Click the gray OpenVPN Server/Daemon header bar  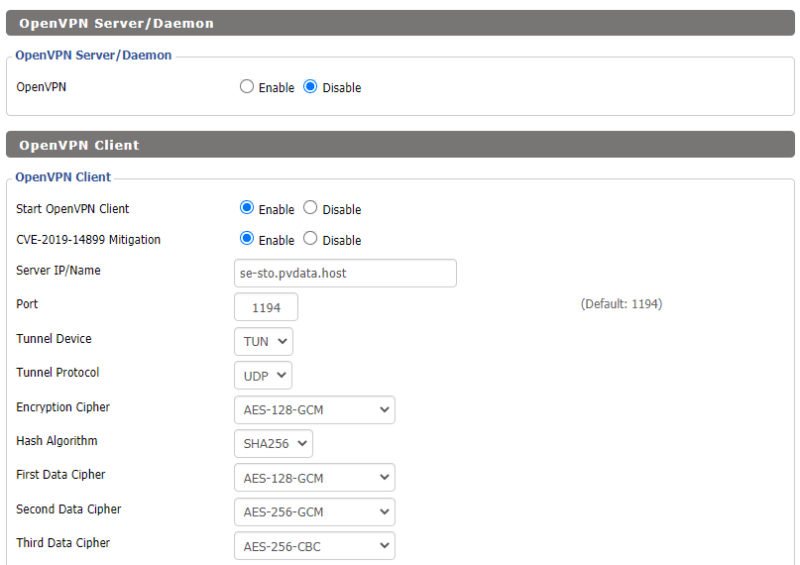[x=400, y=23]
